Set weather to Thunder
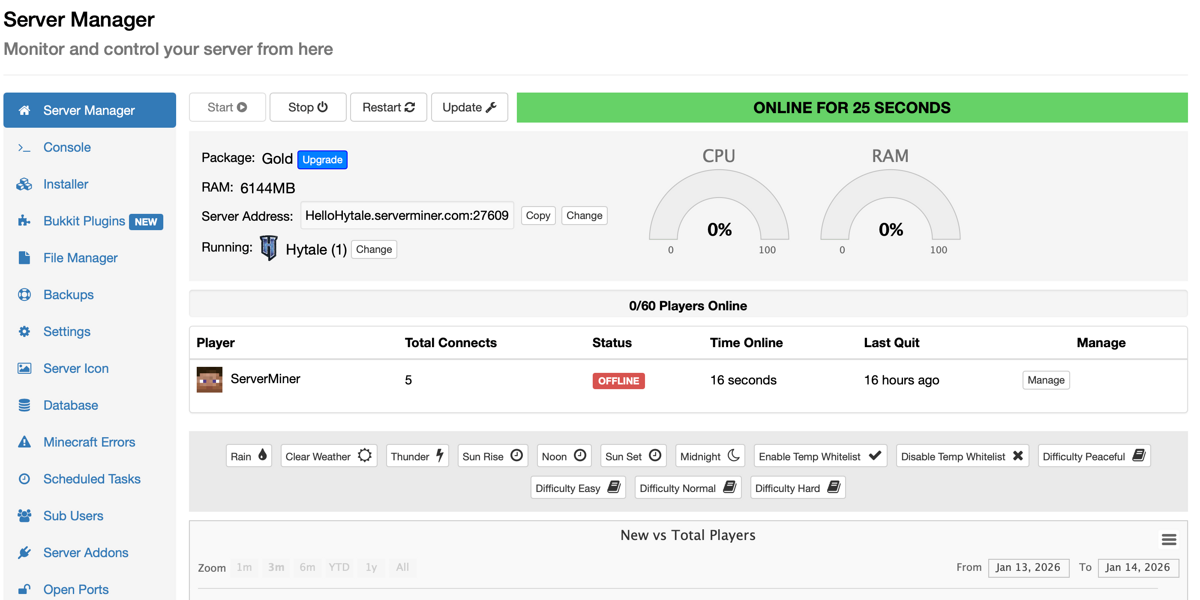 click(417, 456)
